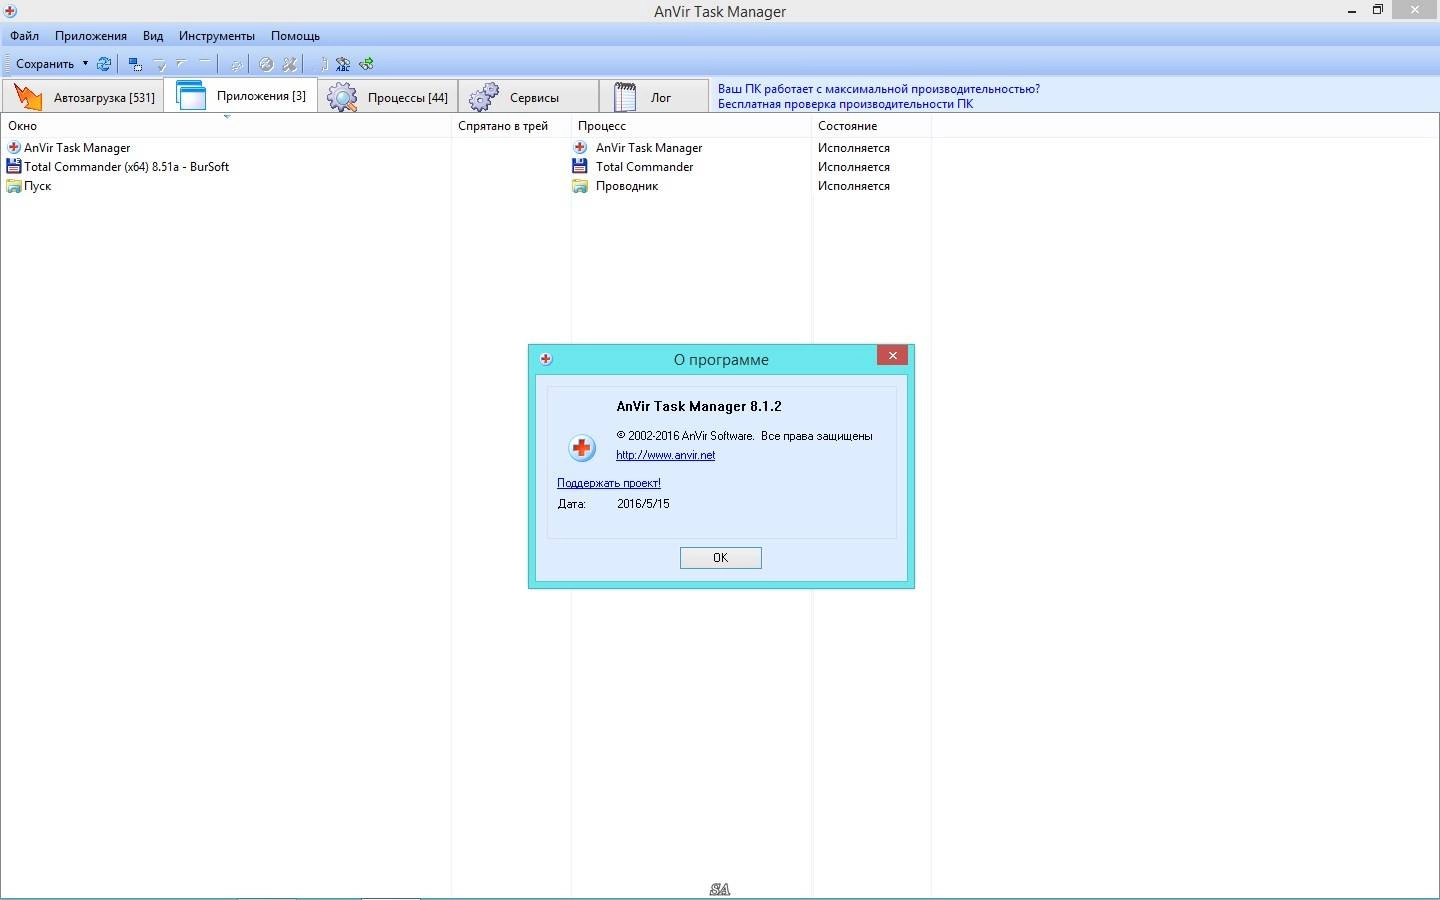Sort by the Процесс column header
The height and width of the screenshot is (900, 1440).
(691, 126)
